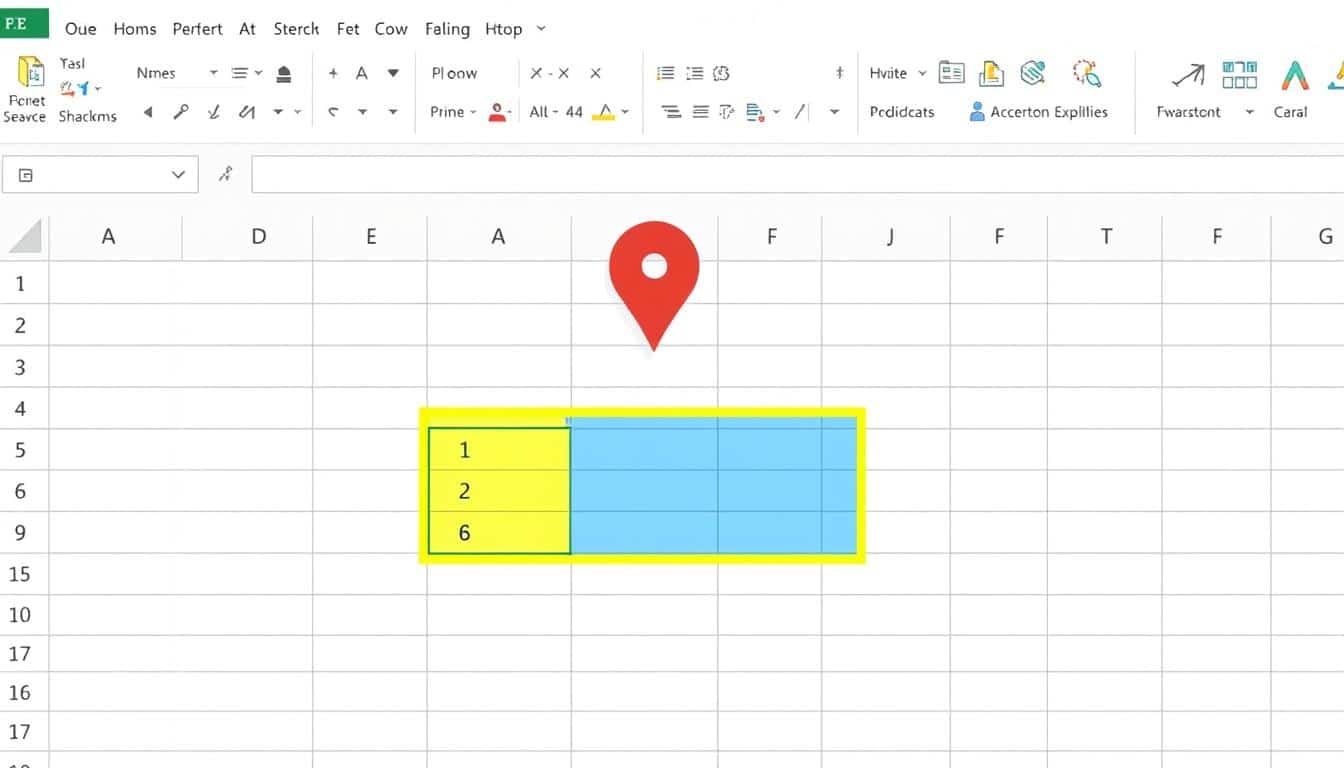Click the circular icon right of the numbered list
This screenshot has height=768, width=1344.
(x=721, y=73)
